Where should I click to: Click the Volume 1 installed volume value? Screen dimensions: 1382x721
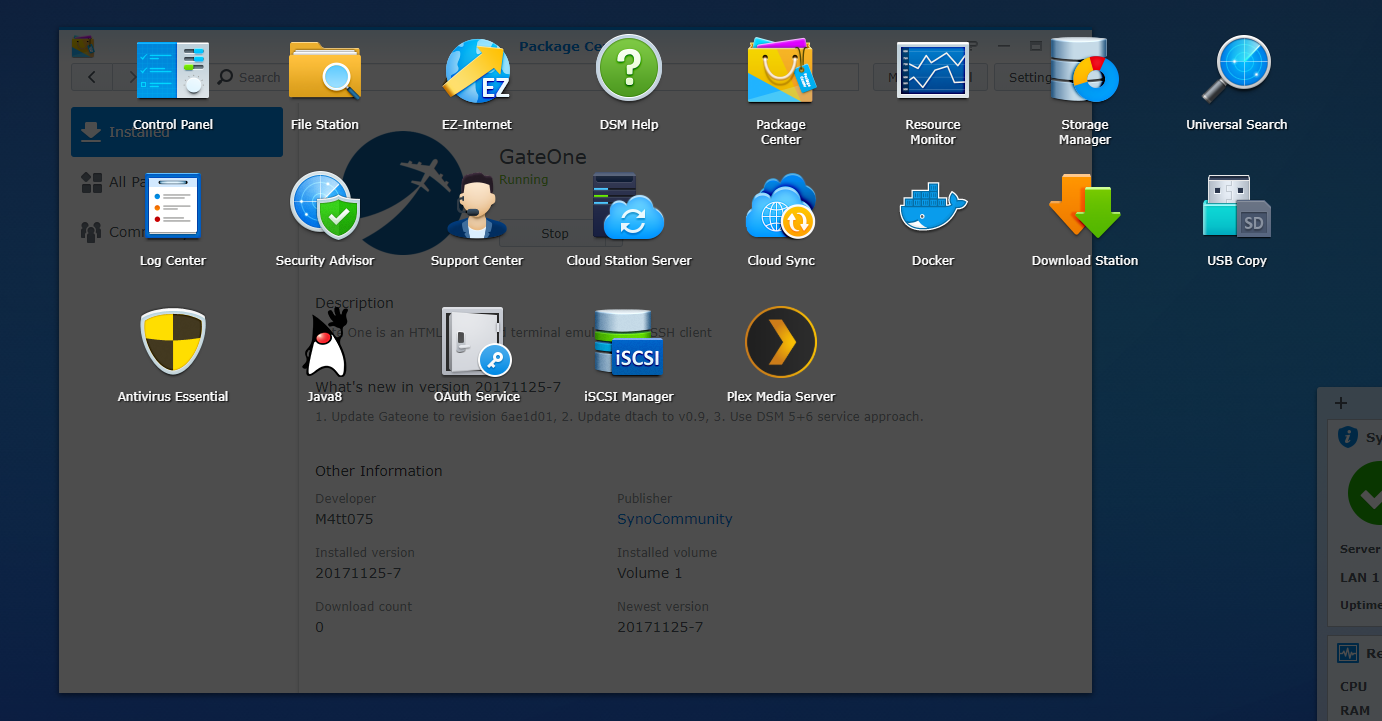pyautogui.click(x=650, y=573)
